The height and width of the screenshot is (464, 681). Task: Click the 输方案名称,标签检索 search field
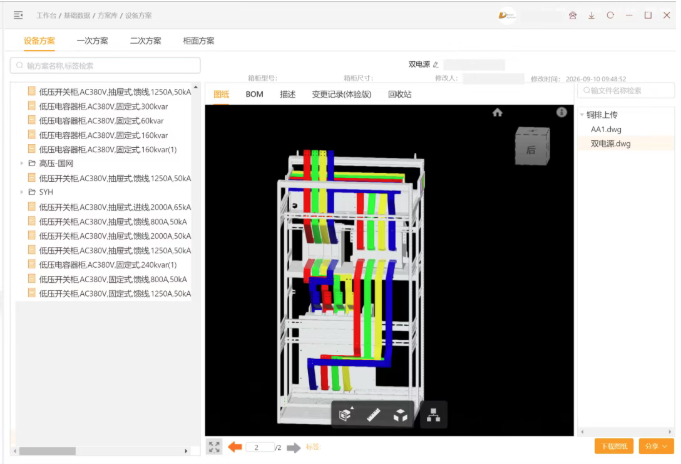point(105,66)
